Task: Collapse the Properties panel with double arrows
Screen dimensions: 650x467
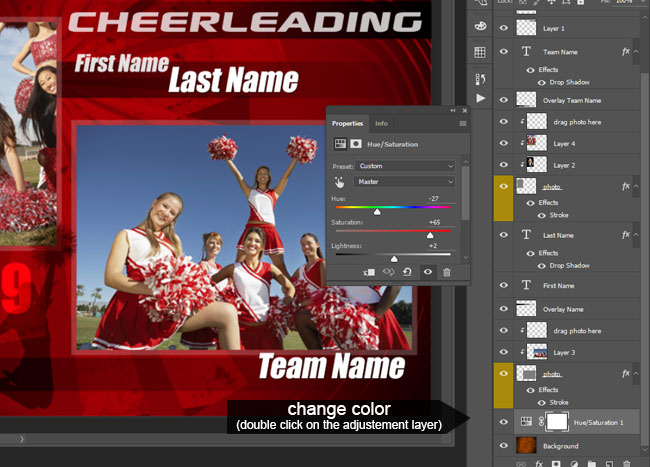Action: [x=453, y=111]
